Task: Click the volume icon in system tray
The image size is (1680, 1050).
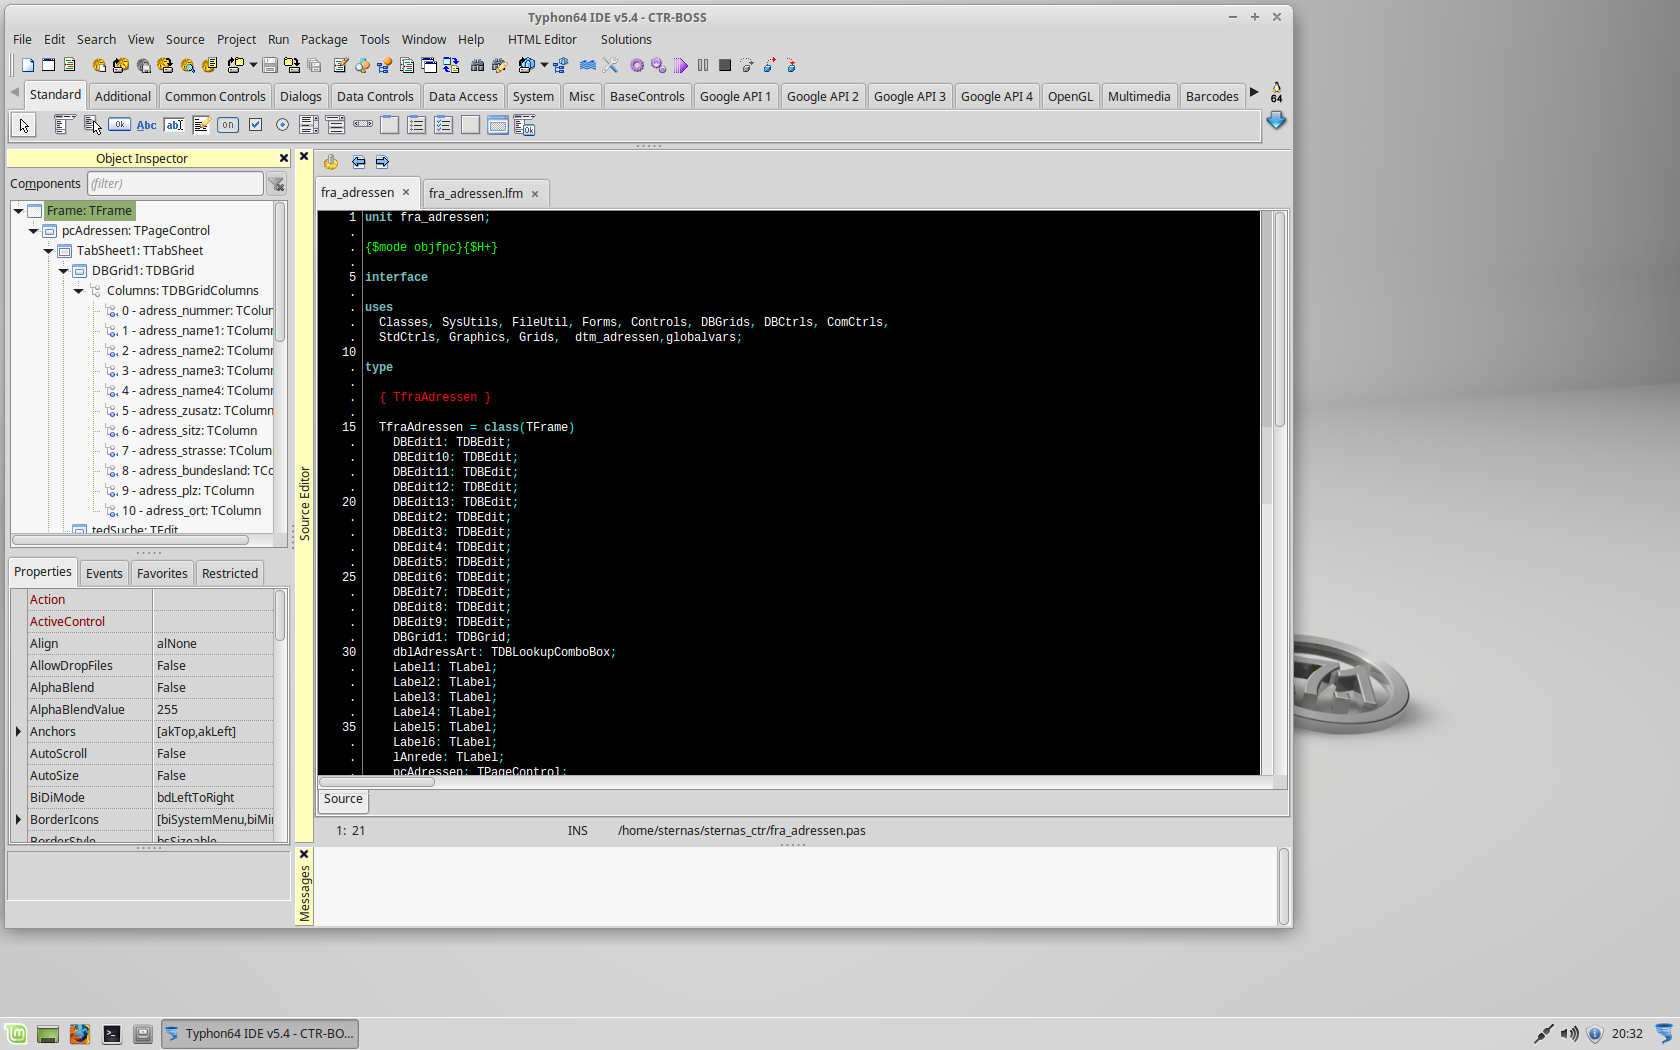Action: [x=1569, y=1034]
